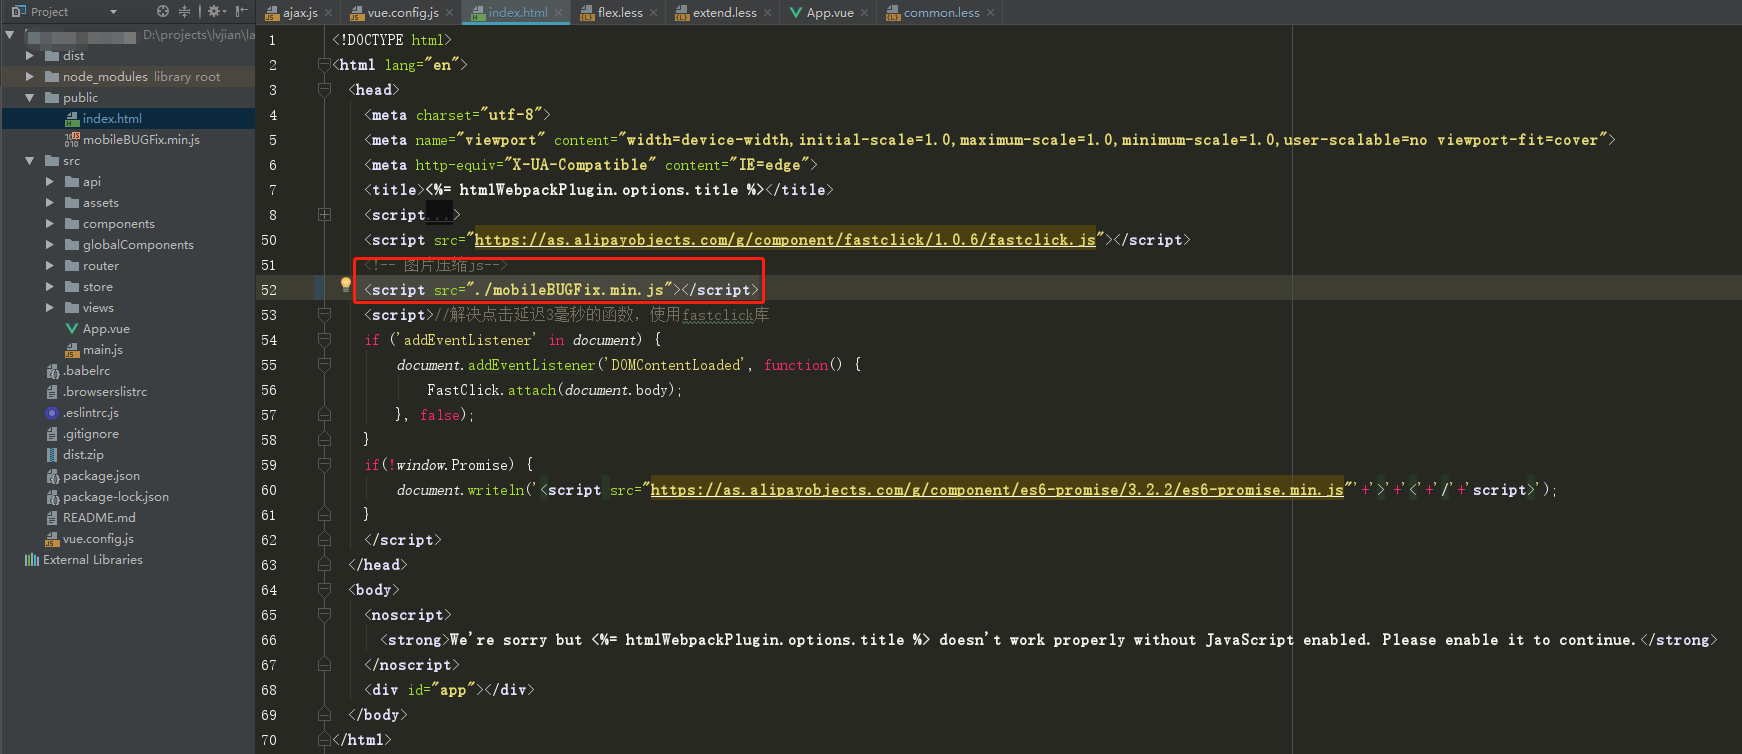Click the meta charset utf-8 line
Screen dimensions: 1742x754
(457, 115)
